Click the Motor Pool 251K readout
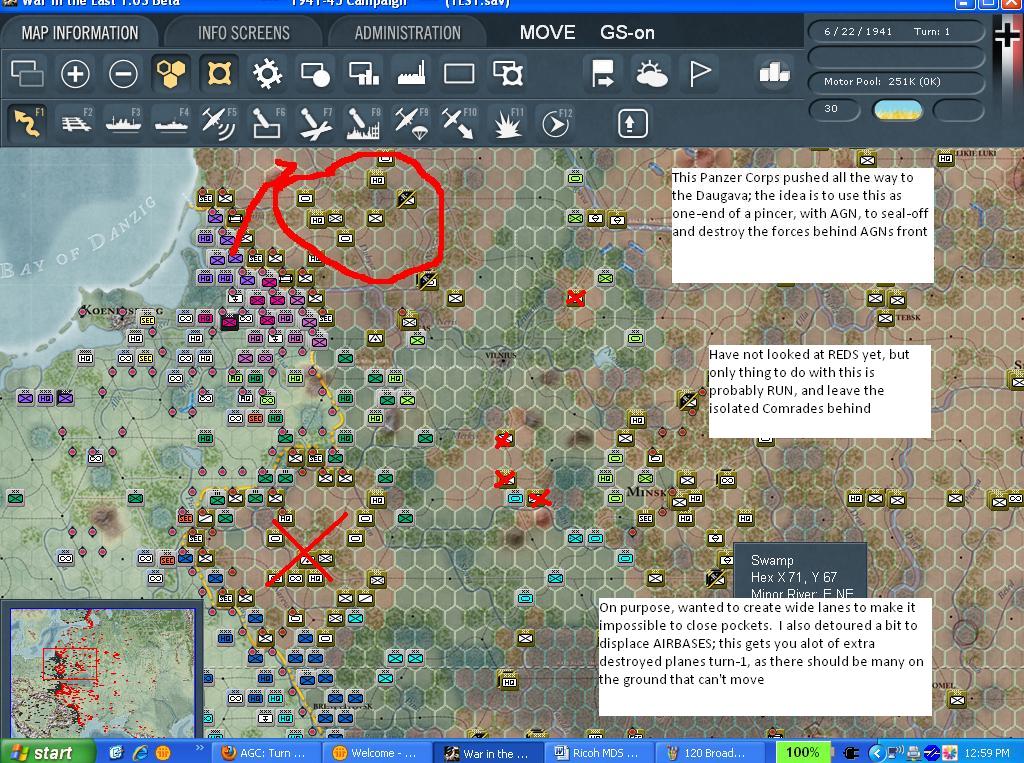1024x763 pixels. (896, 82)
